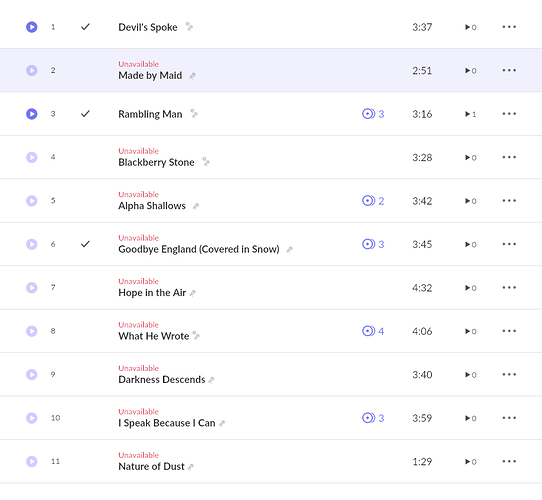
Task: Open the versions disc icon for What He Wrote
Action: [x=368, y=331]
